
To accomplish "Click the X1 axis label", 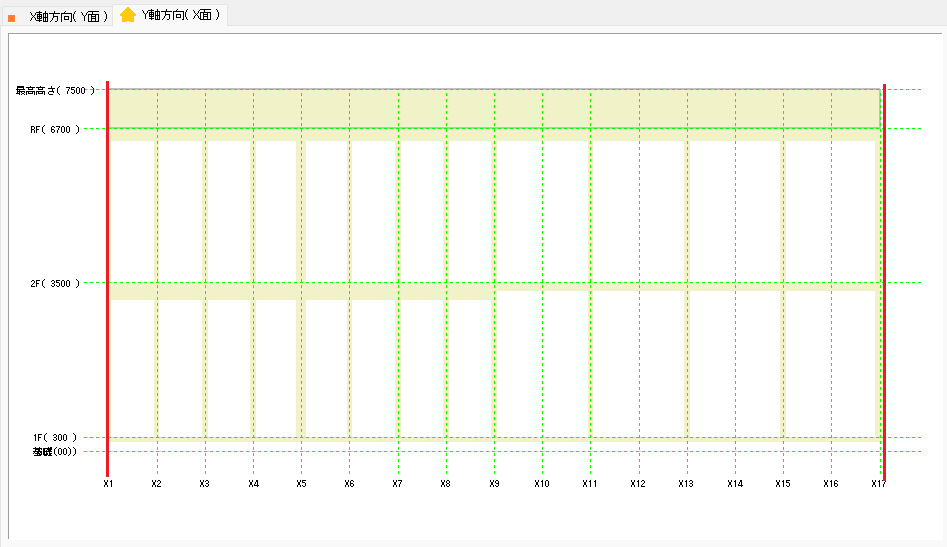I will coord(108,484).
